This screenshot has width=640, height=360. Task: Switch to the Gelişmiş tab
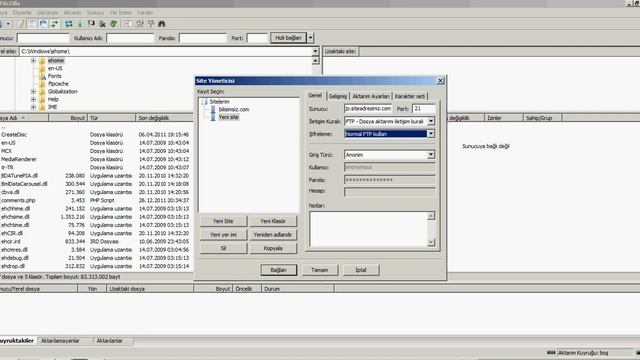(338, 96)
